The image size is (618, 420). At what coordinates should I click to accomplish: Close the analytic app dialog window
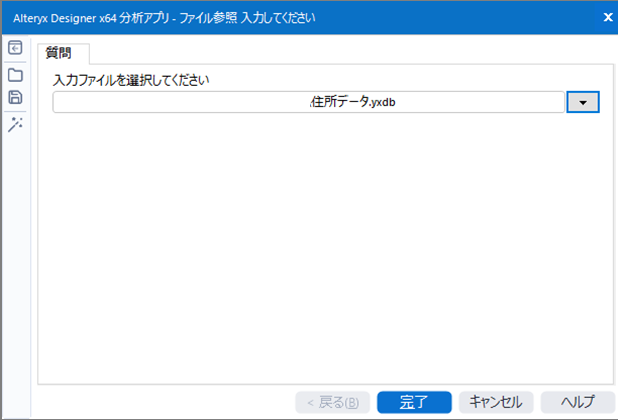point(608,17)
